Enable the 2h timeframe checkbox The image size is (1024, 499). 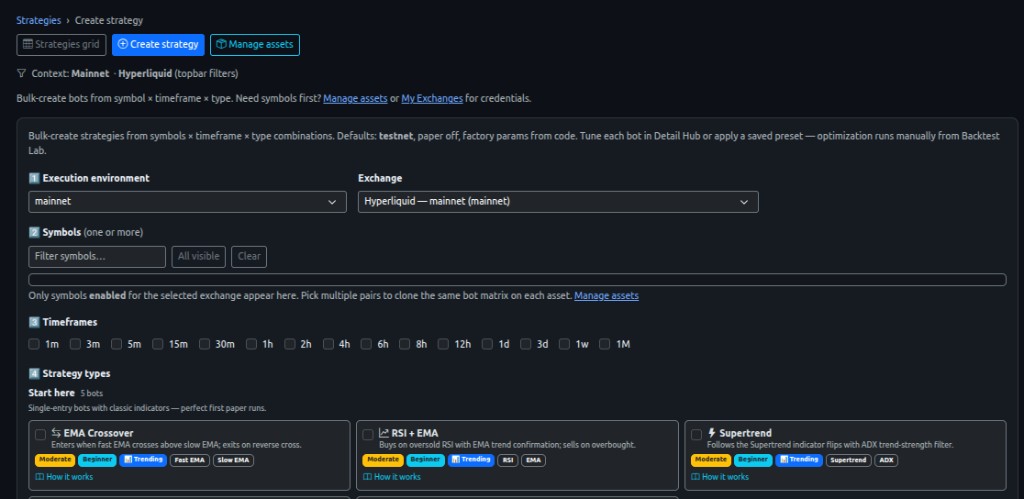(x=290, y=344)
